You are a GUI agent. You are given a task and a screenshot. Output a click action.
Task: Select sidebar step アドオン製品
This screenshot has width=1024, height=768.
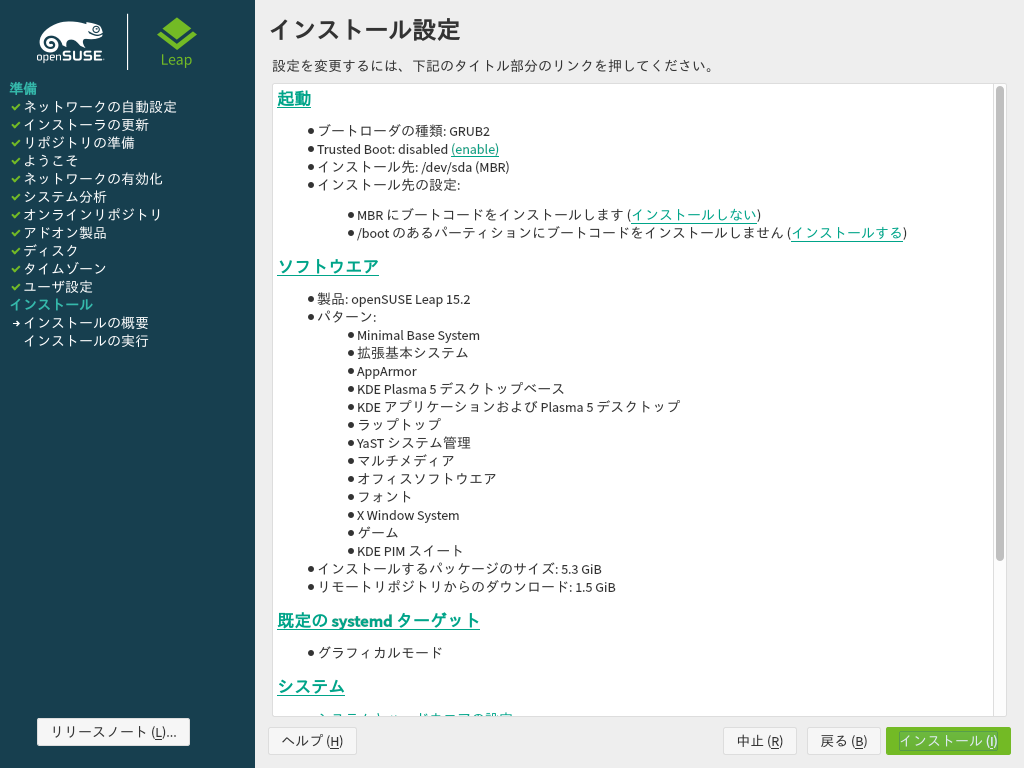click(65, 232)
